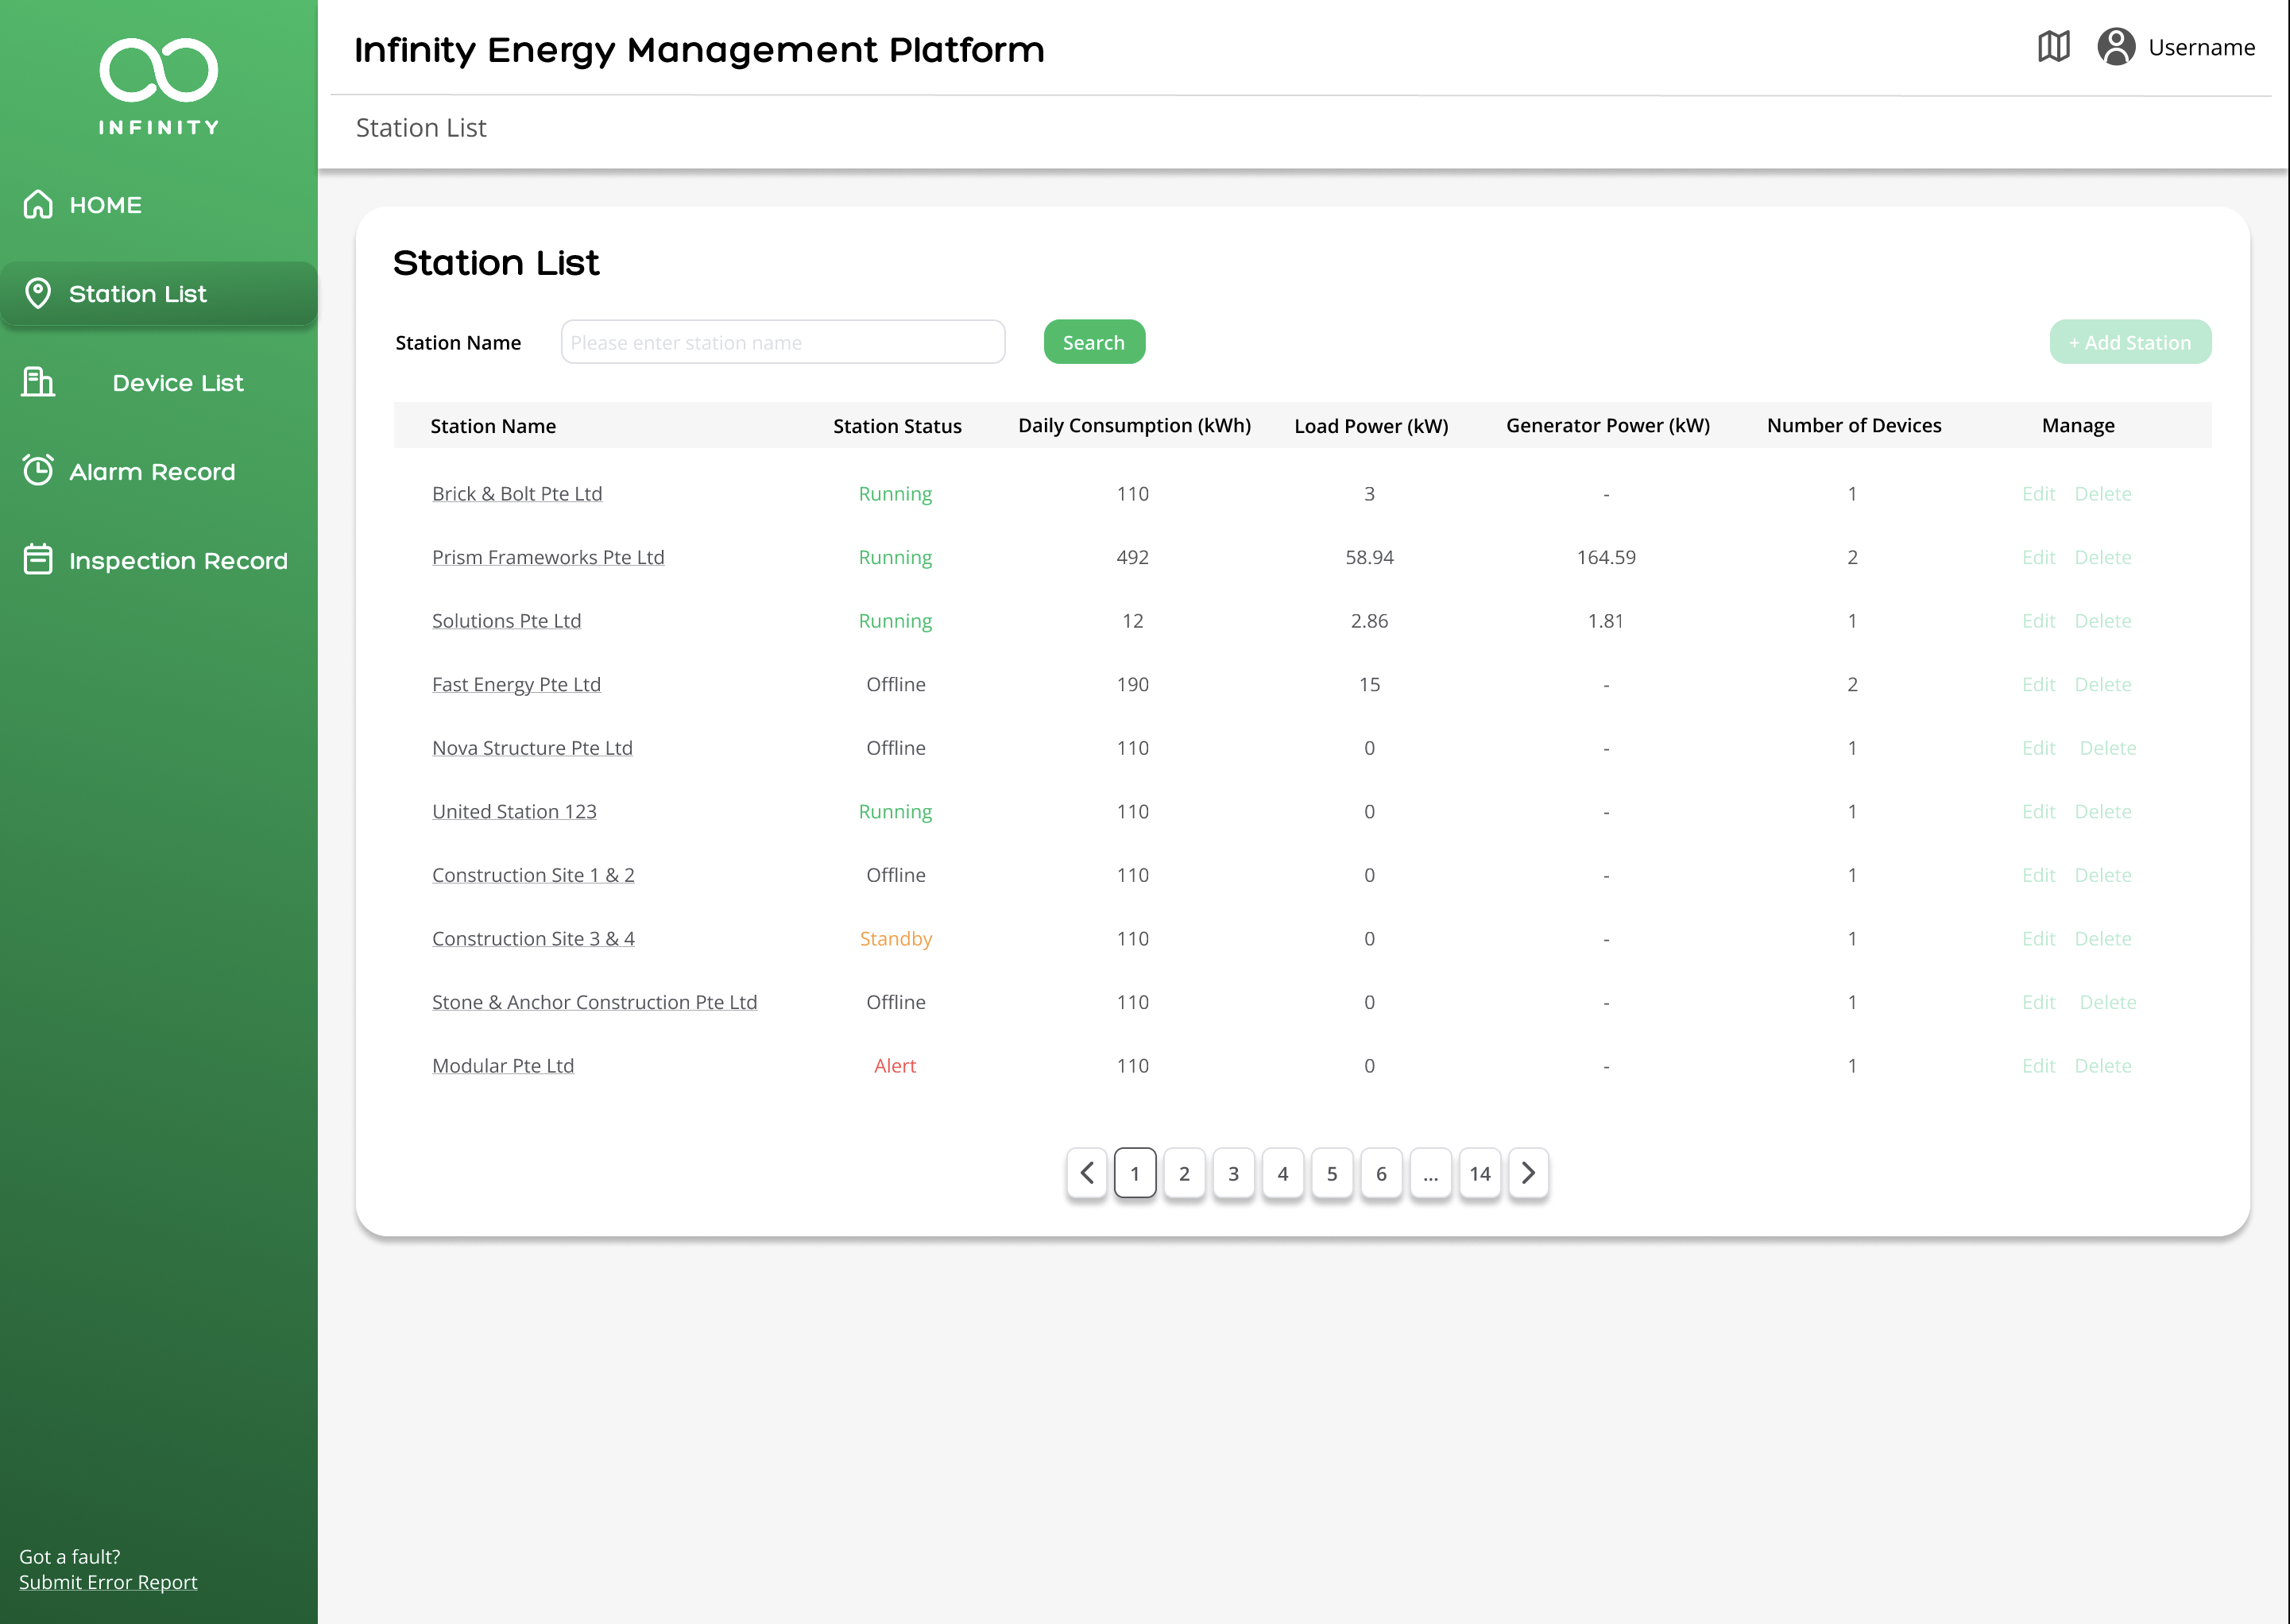Delete the Modular Pte Ltd station
The width and height of the screenshot is (2290, 1624).
tap(2102, 1066)
